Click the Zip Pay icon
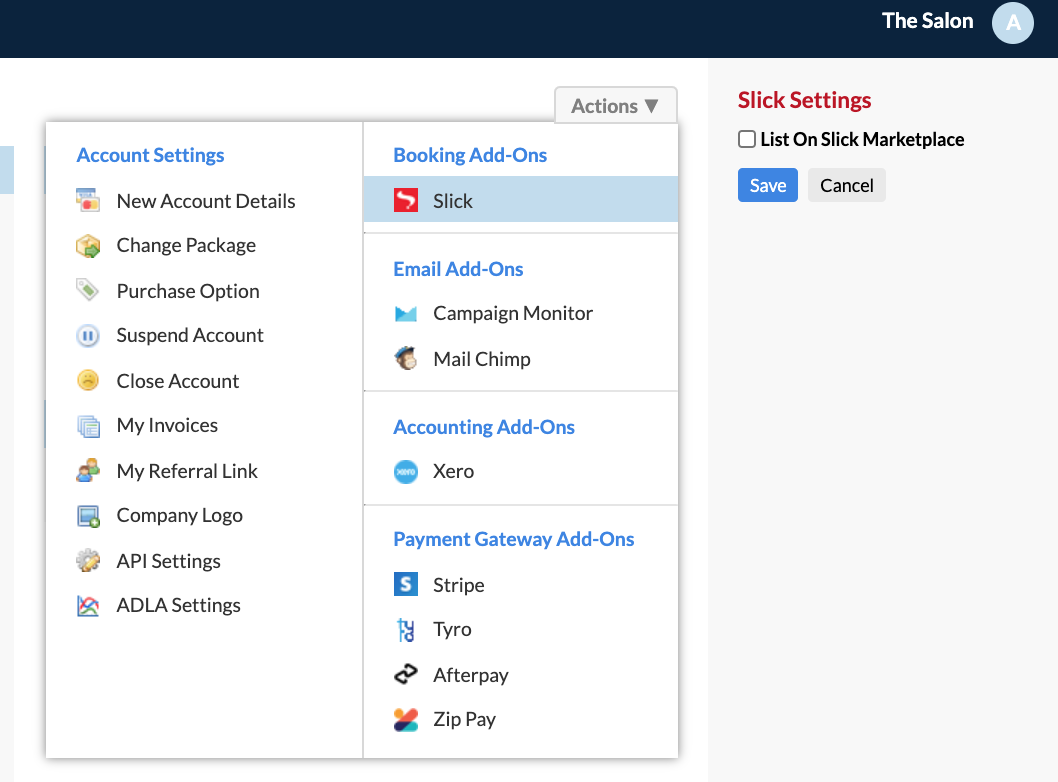 (x=406, y=719)
